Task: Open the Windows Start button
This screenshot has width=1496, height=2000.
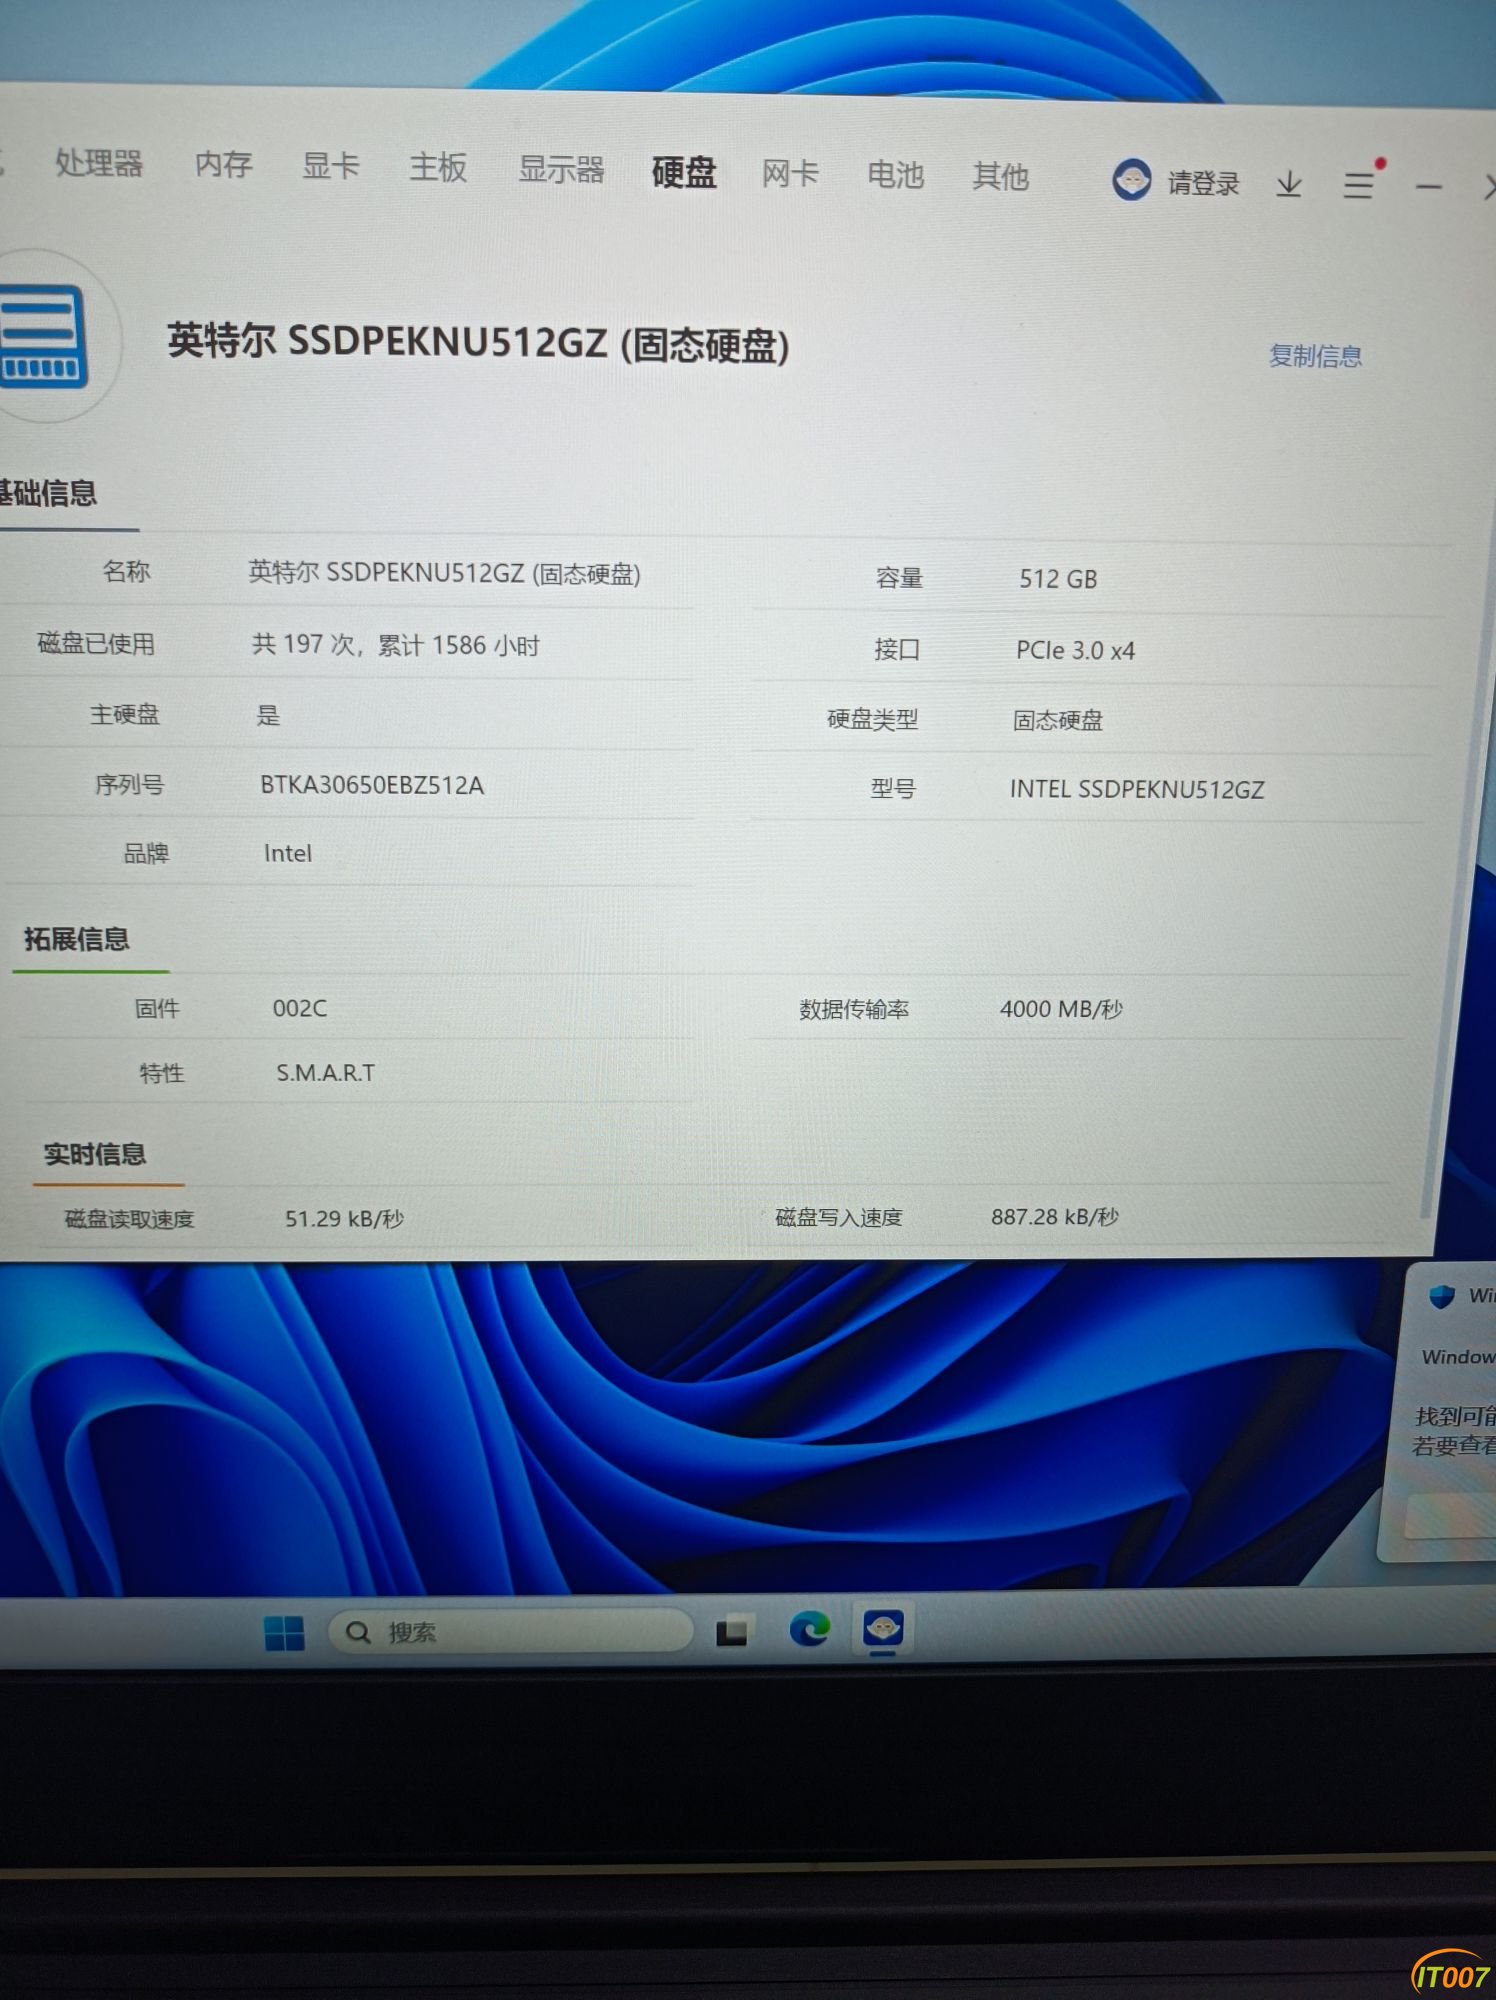Action: pyautogui.click(x=284, y=1633)
